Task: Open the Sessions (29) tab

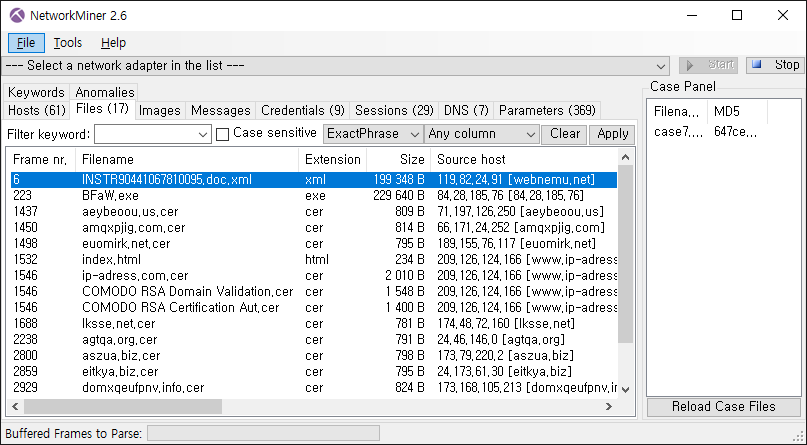Action: [394, 110]
